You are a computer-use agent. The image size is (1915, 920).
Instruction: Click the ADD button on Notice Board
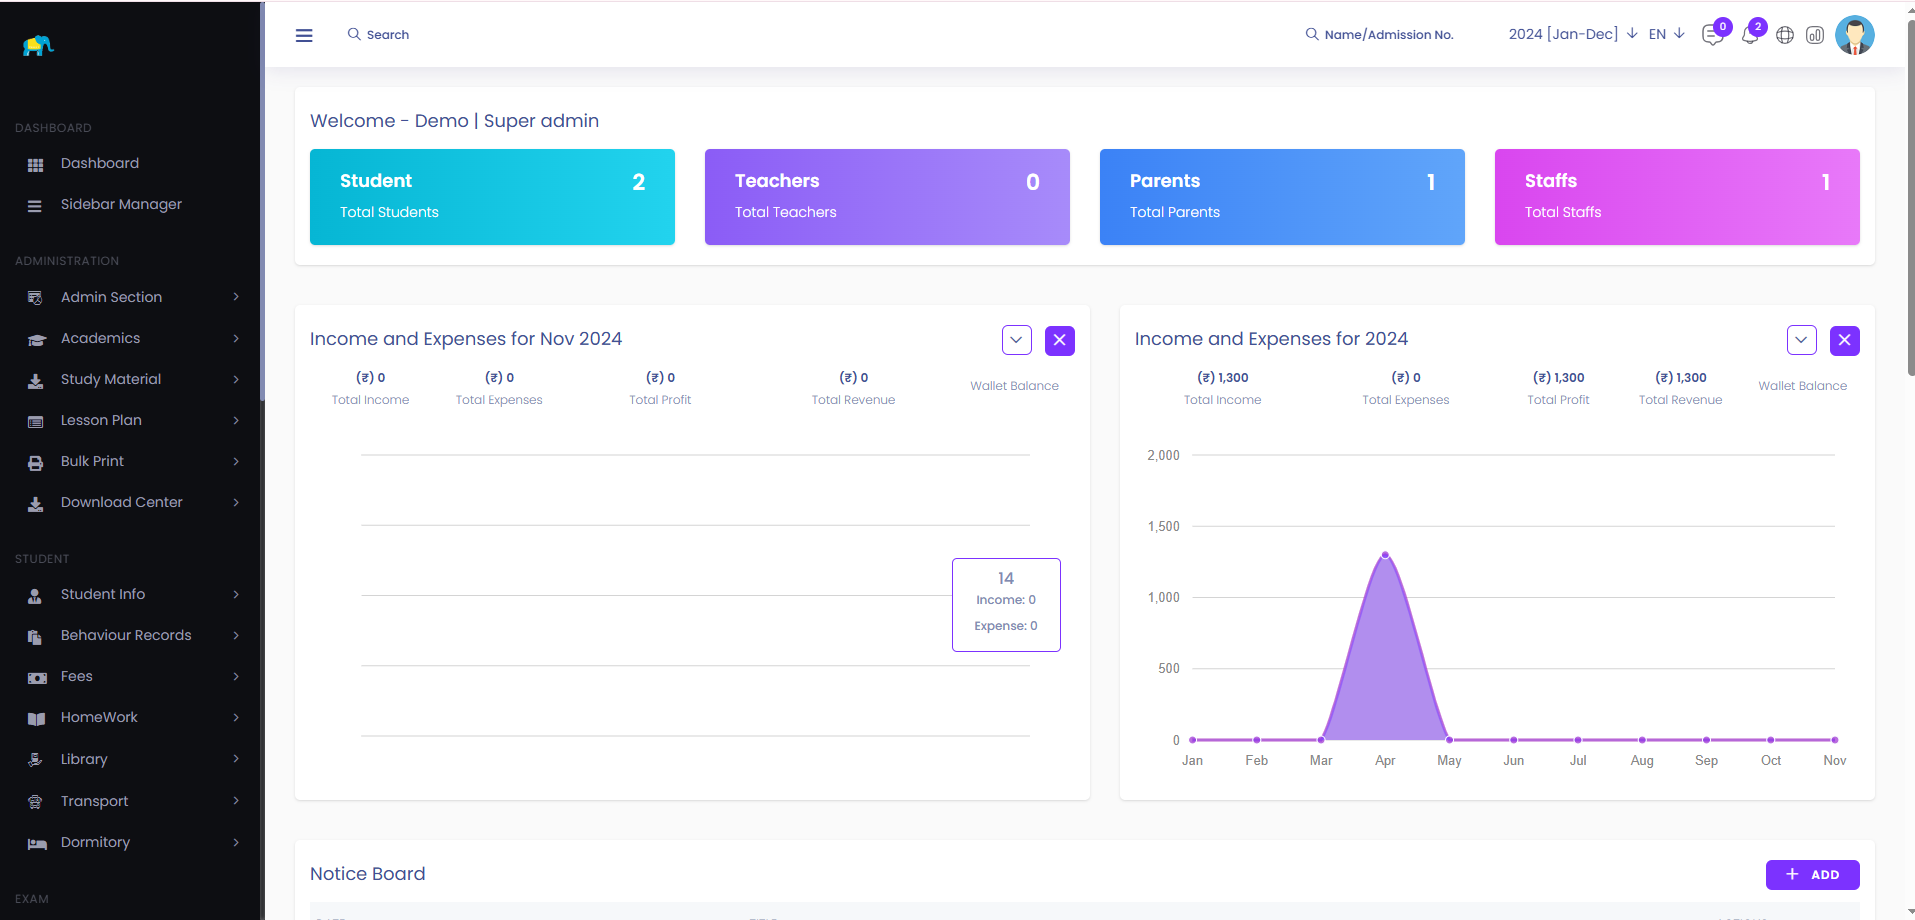coord(1812,875)
